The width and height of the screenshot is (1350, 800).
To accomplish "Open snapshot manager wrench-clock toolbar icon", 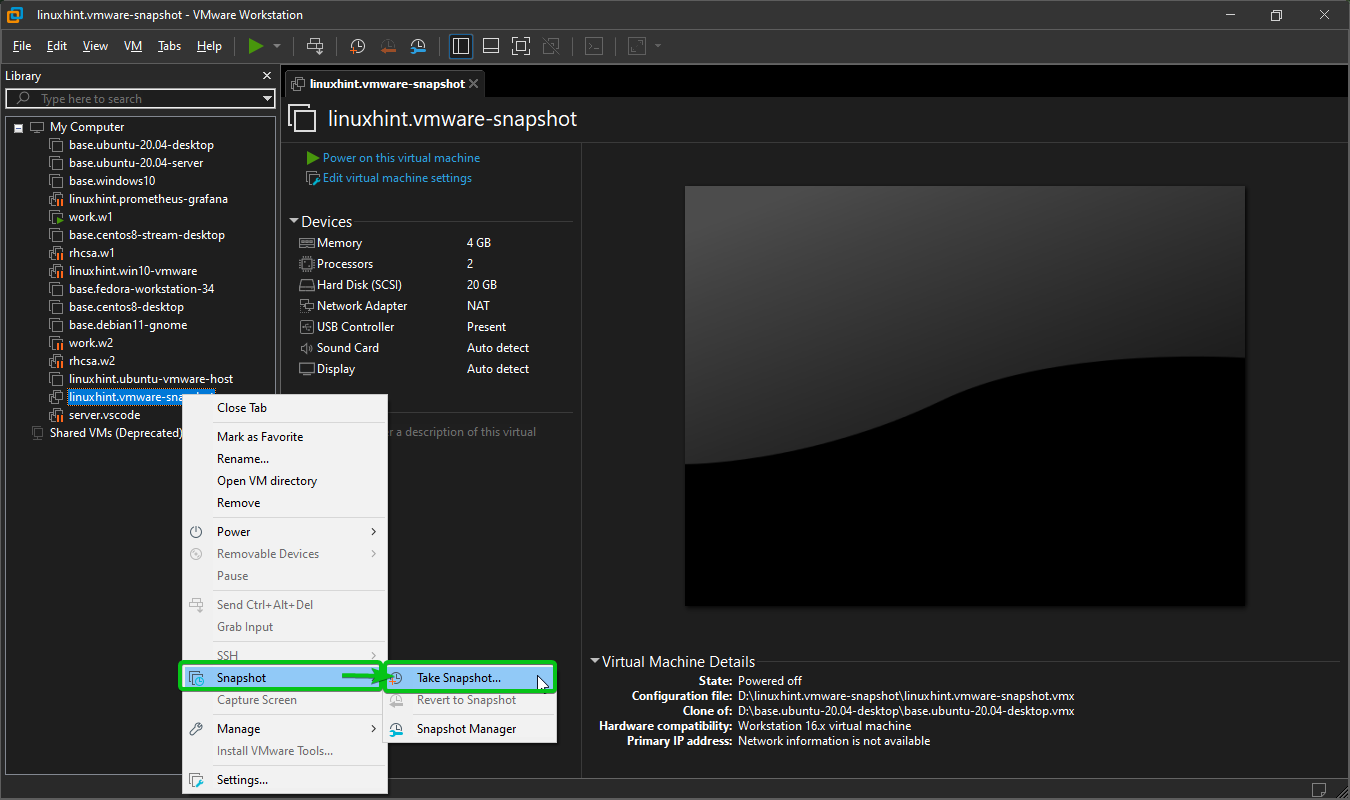I will [x=419, y=46].
